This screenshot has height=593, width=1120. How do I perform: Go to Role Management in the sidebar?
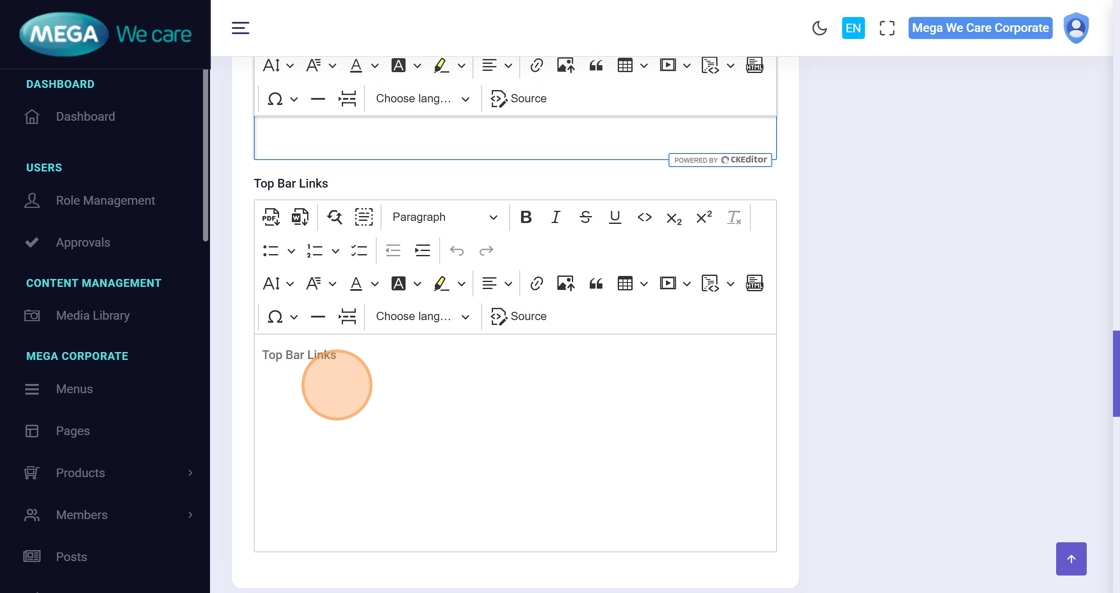(x=105, y=201)
